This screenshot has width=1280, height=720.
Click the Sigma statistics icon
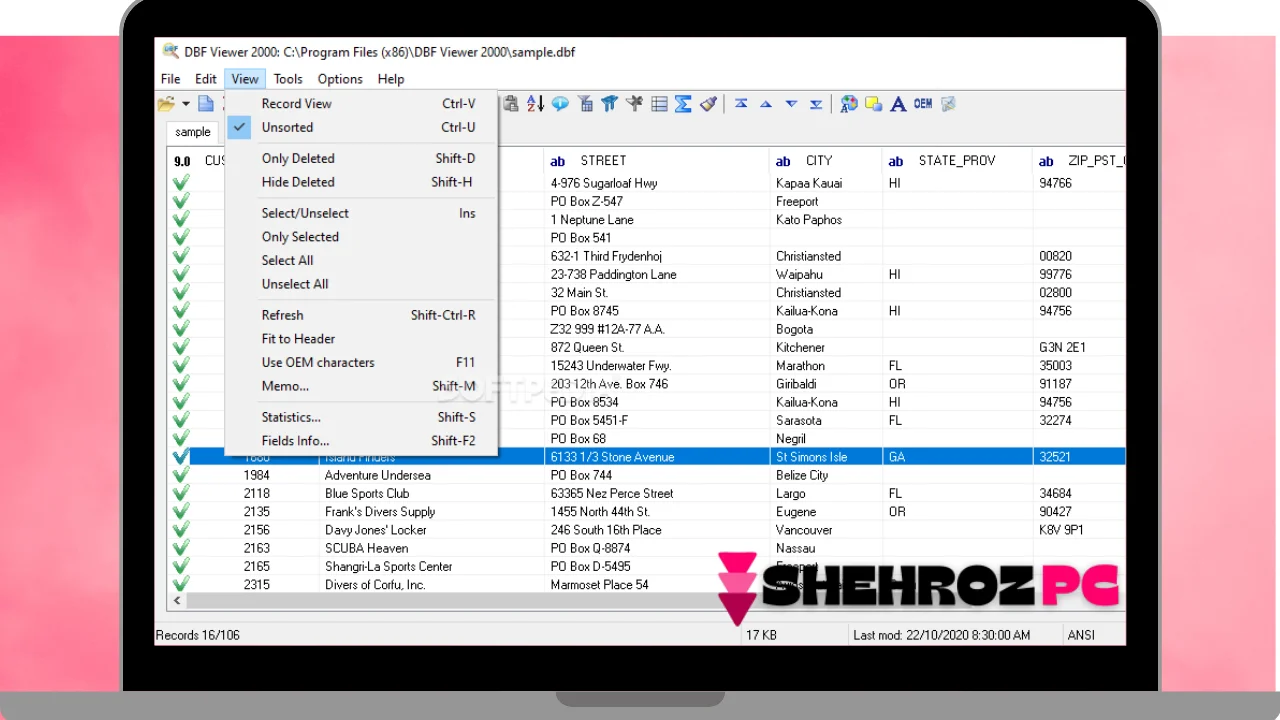tap(683, 103)
